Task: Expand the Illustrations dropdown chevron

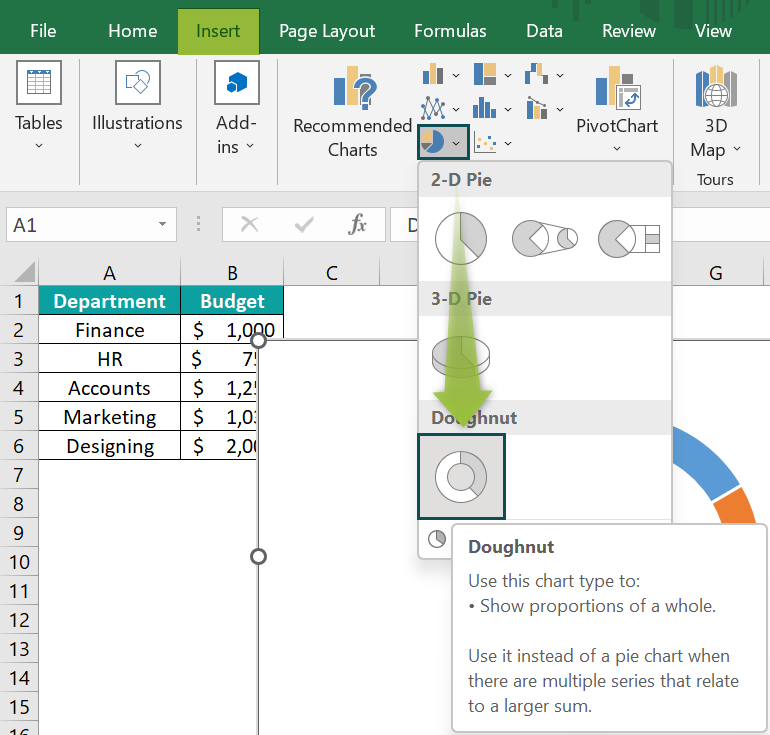Action: coord(138,146)
